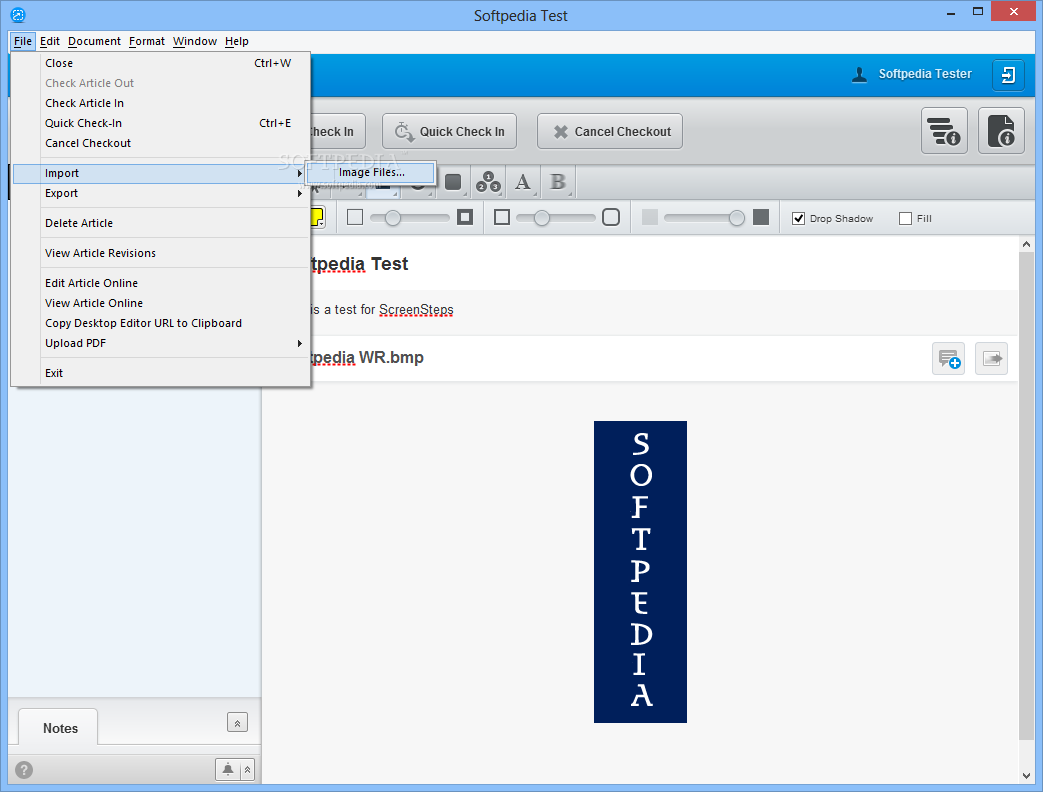The image size is (1043, 792).
Task: Select View Article Online
Action: click(x=162, y=303)
